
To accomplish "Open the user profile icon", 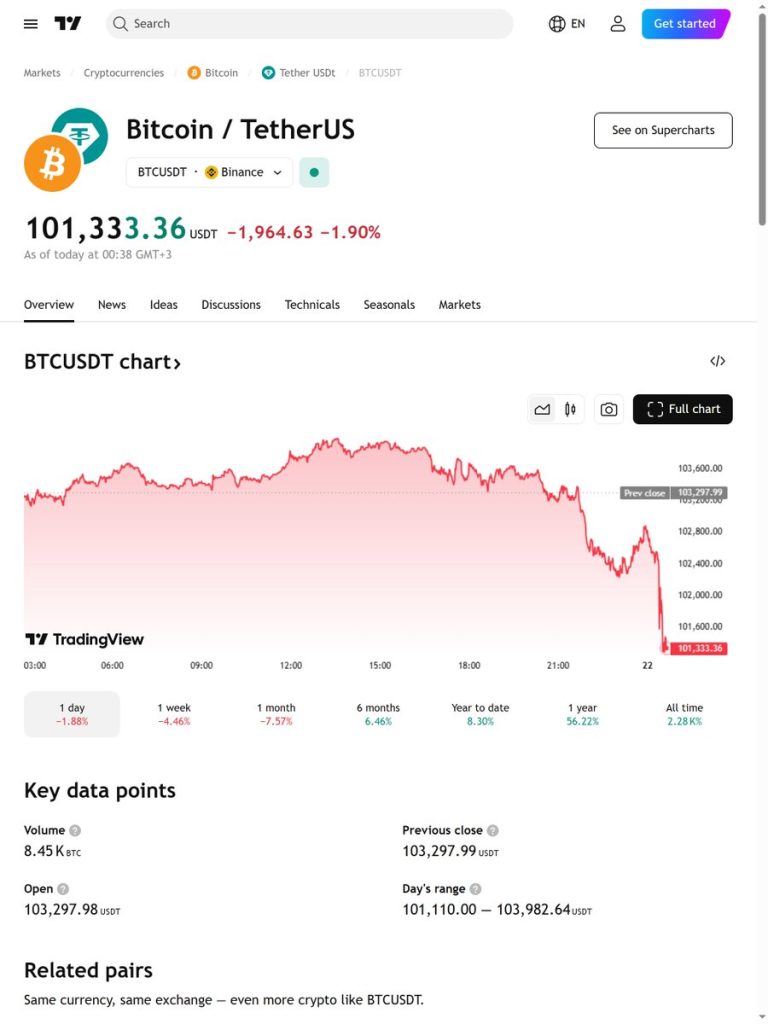I will [618, 24].
